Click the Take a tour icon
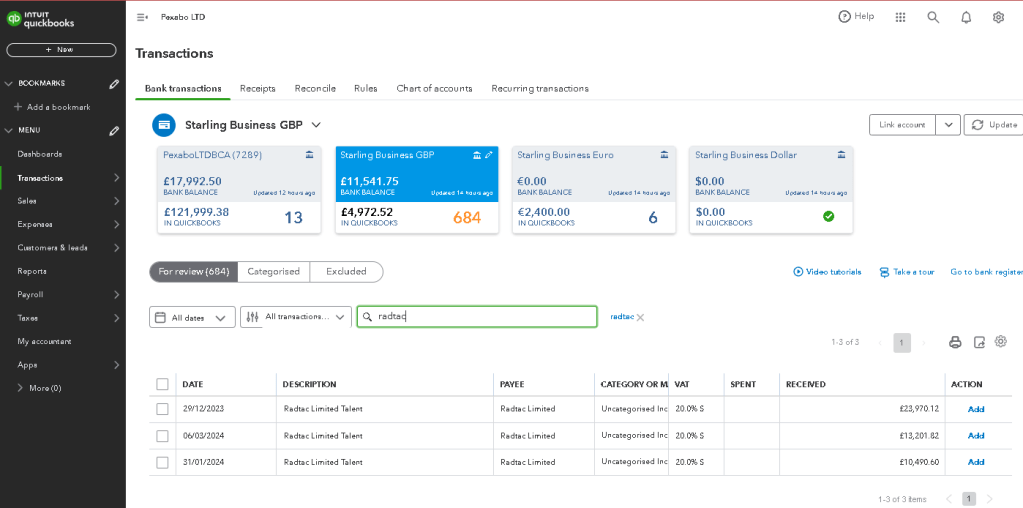1023x508 pixels. point(884,272)
